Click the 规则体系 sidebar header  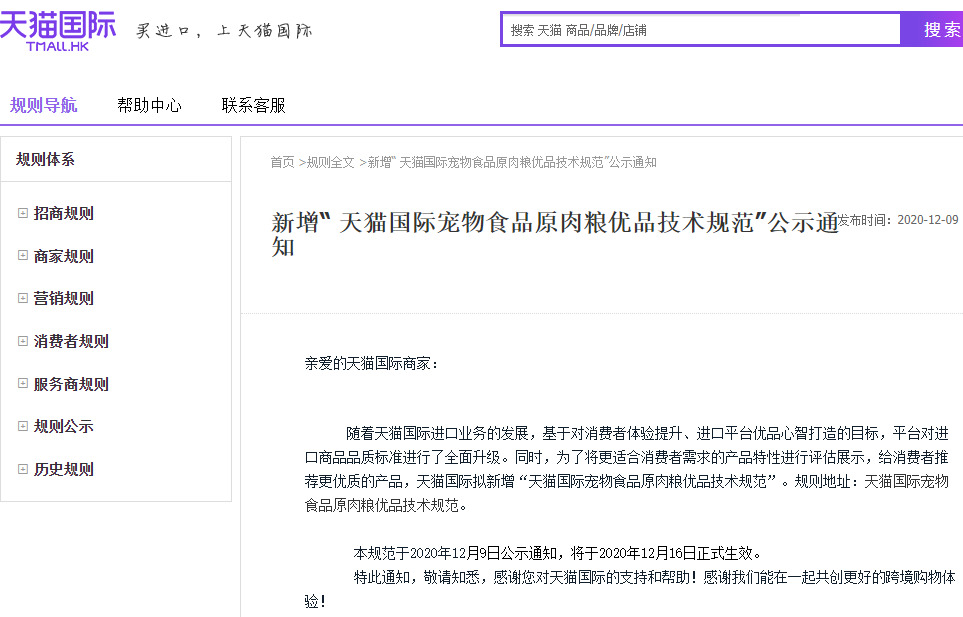45,160
